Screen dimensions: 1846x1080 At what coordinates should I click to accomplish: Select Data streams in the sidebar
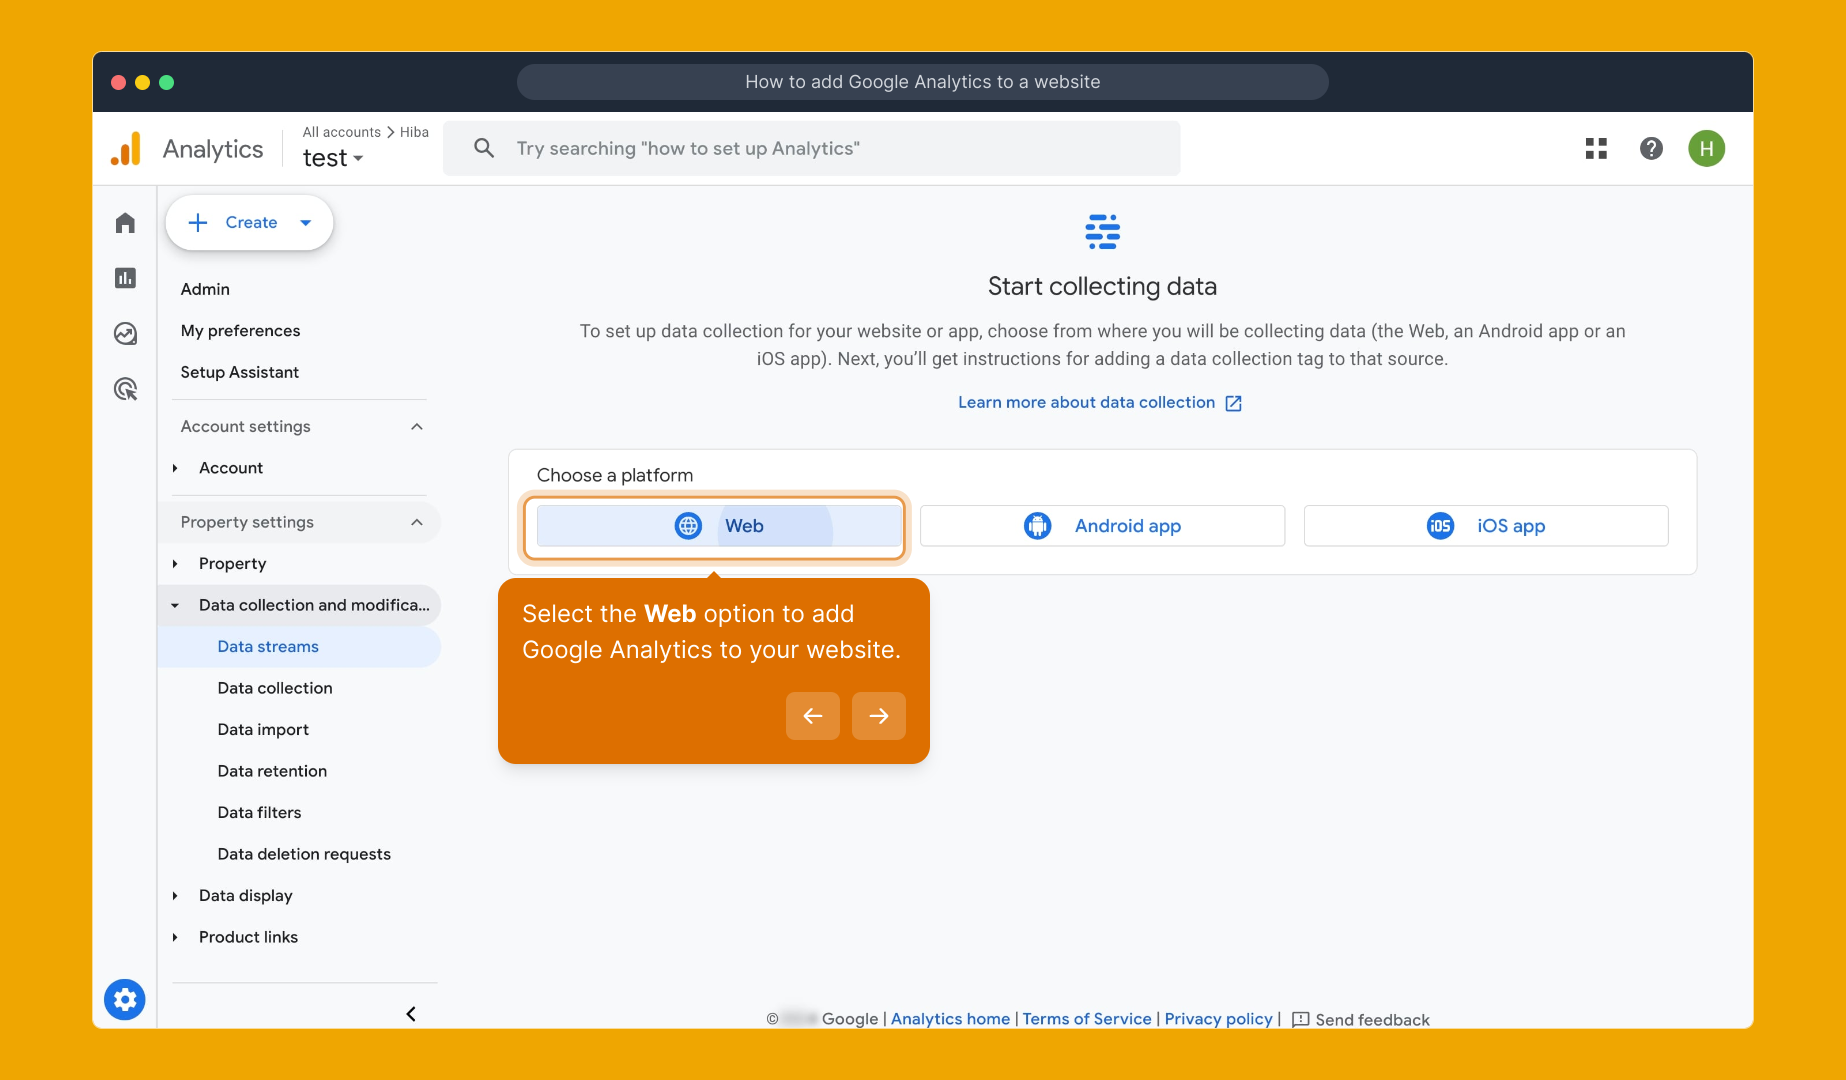(x=268, y=646)
